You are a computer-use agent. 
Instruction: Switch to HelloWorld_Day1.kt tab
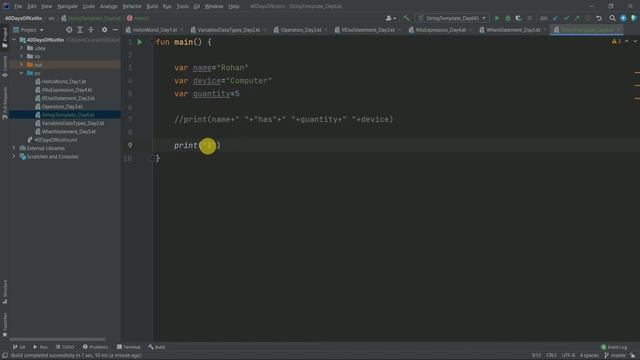(154, 30)
